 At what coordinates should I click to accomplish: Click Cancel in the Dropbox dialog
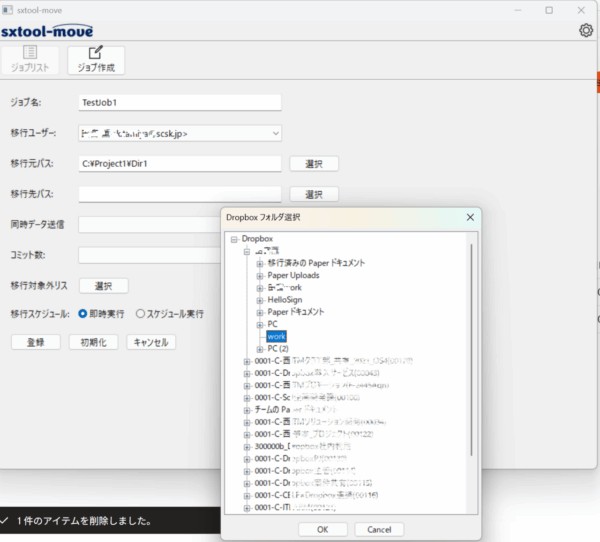[x=379, y=530]
